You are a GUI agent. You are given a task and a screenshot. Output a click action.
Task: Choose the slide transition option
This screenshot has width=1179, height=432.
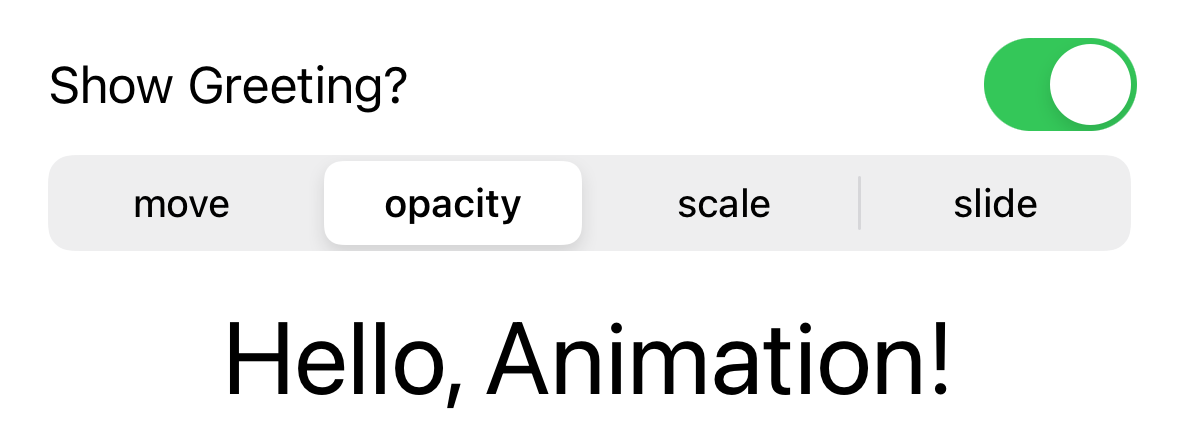995,204
